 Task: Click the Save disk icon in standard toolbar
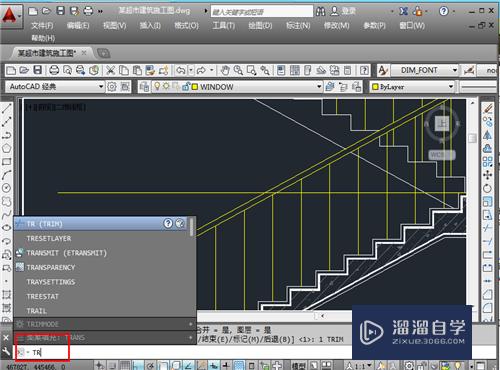(x=38, y=70)
